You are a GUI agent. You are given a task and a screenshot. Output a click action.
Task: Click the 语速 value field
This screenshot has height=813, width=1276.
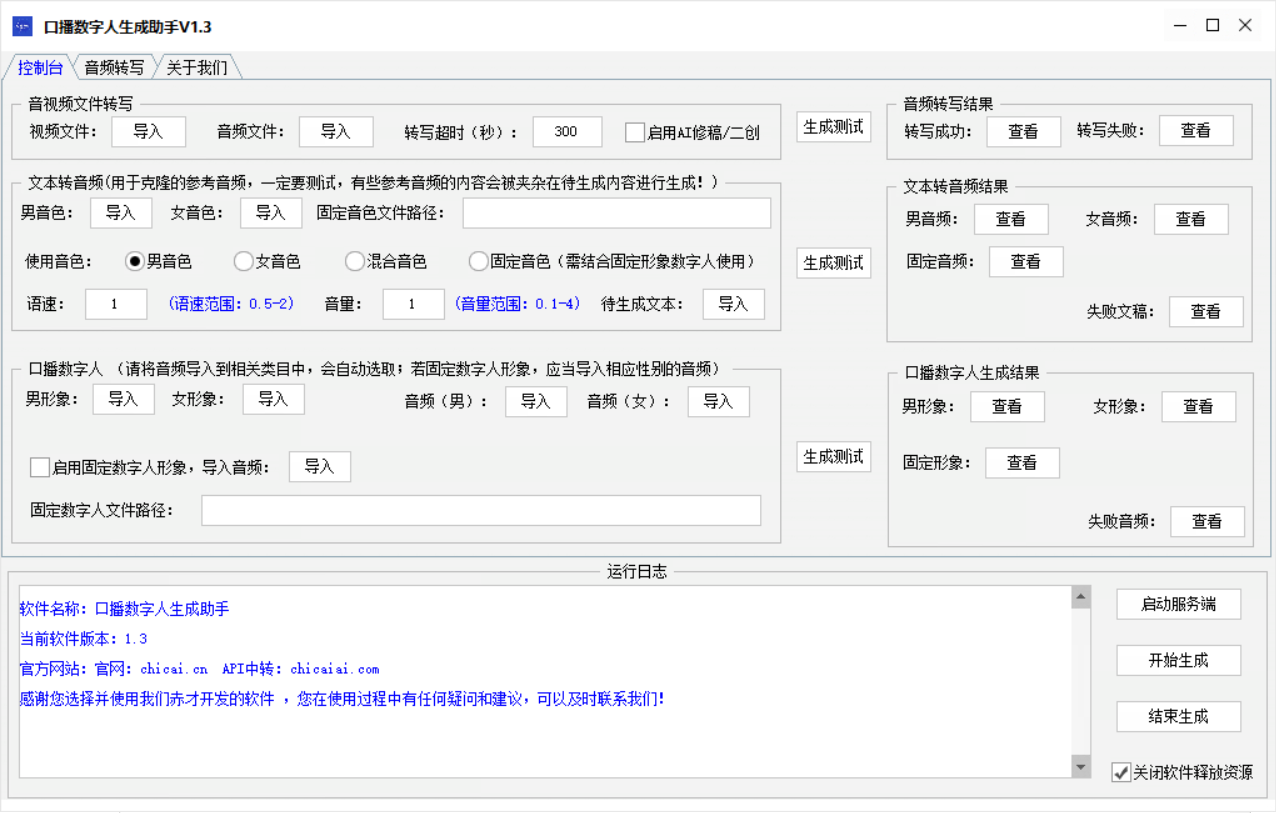click(116, 304)
